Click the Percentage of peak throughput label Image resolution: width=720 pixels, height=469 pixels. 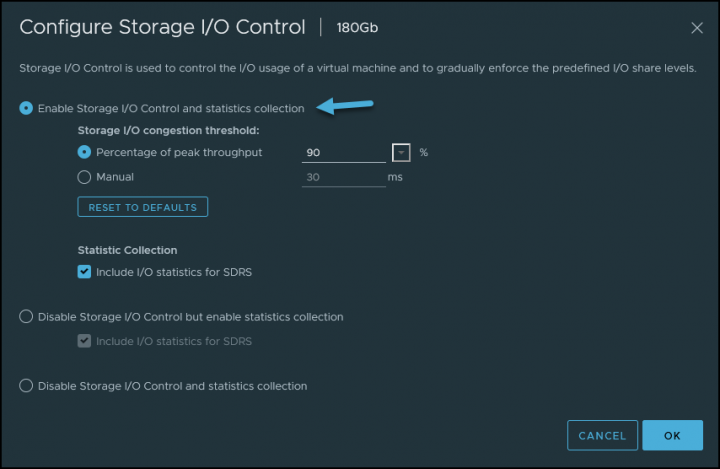pos(179,153)
